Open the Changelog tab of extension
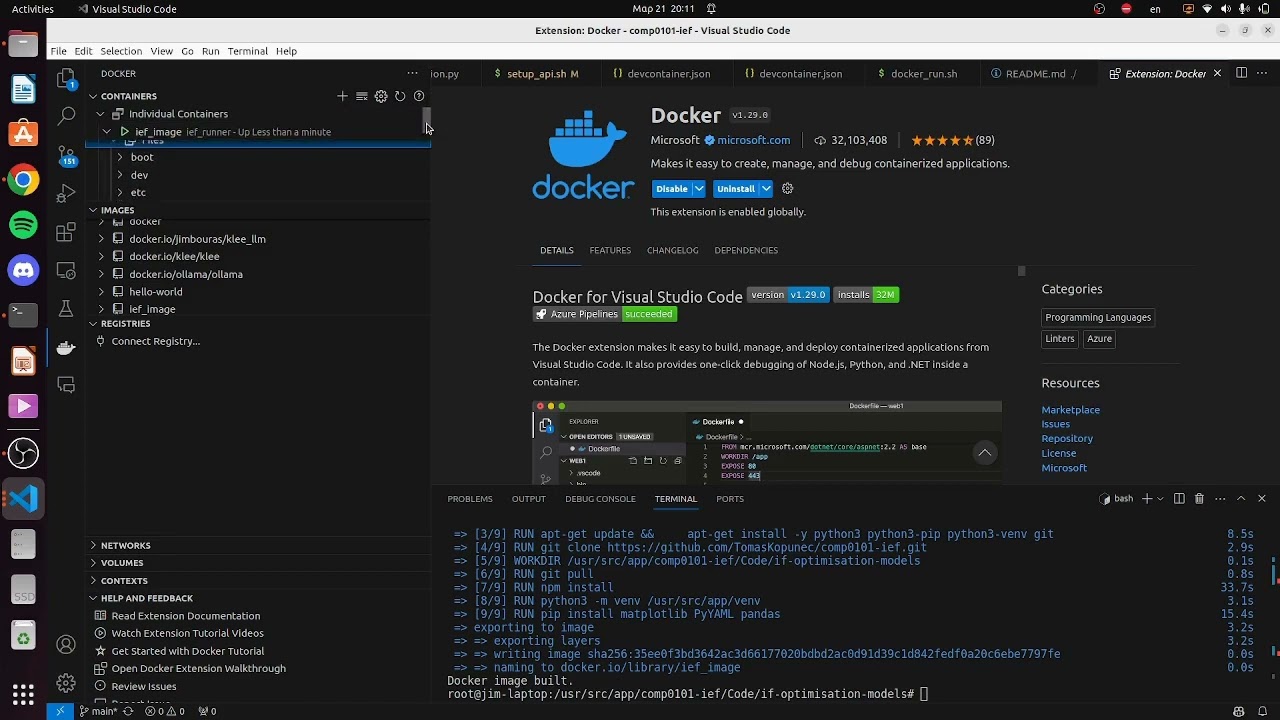This screenshot has width=1280, height=720. [672, 250]
